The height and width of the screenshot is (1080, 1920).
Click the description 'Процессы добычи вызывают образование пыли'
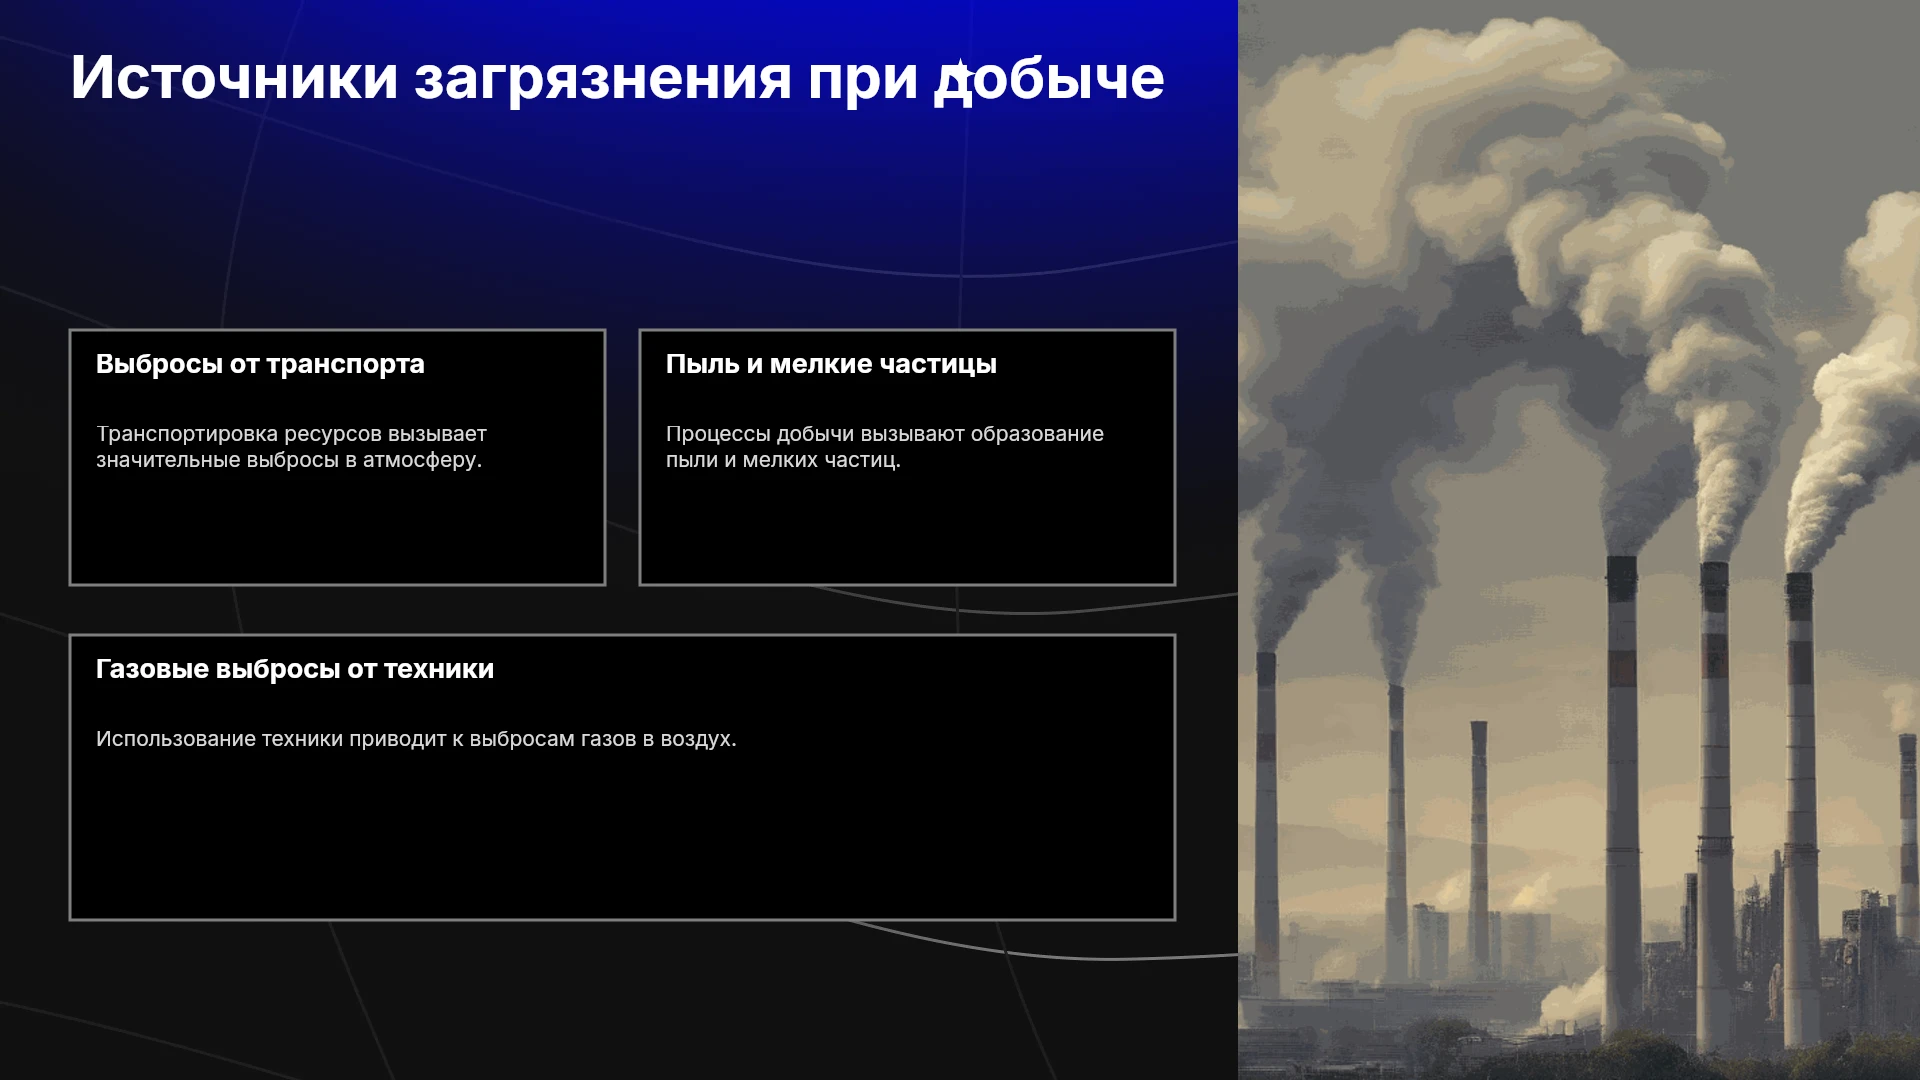(885, 447)
